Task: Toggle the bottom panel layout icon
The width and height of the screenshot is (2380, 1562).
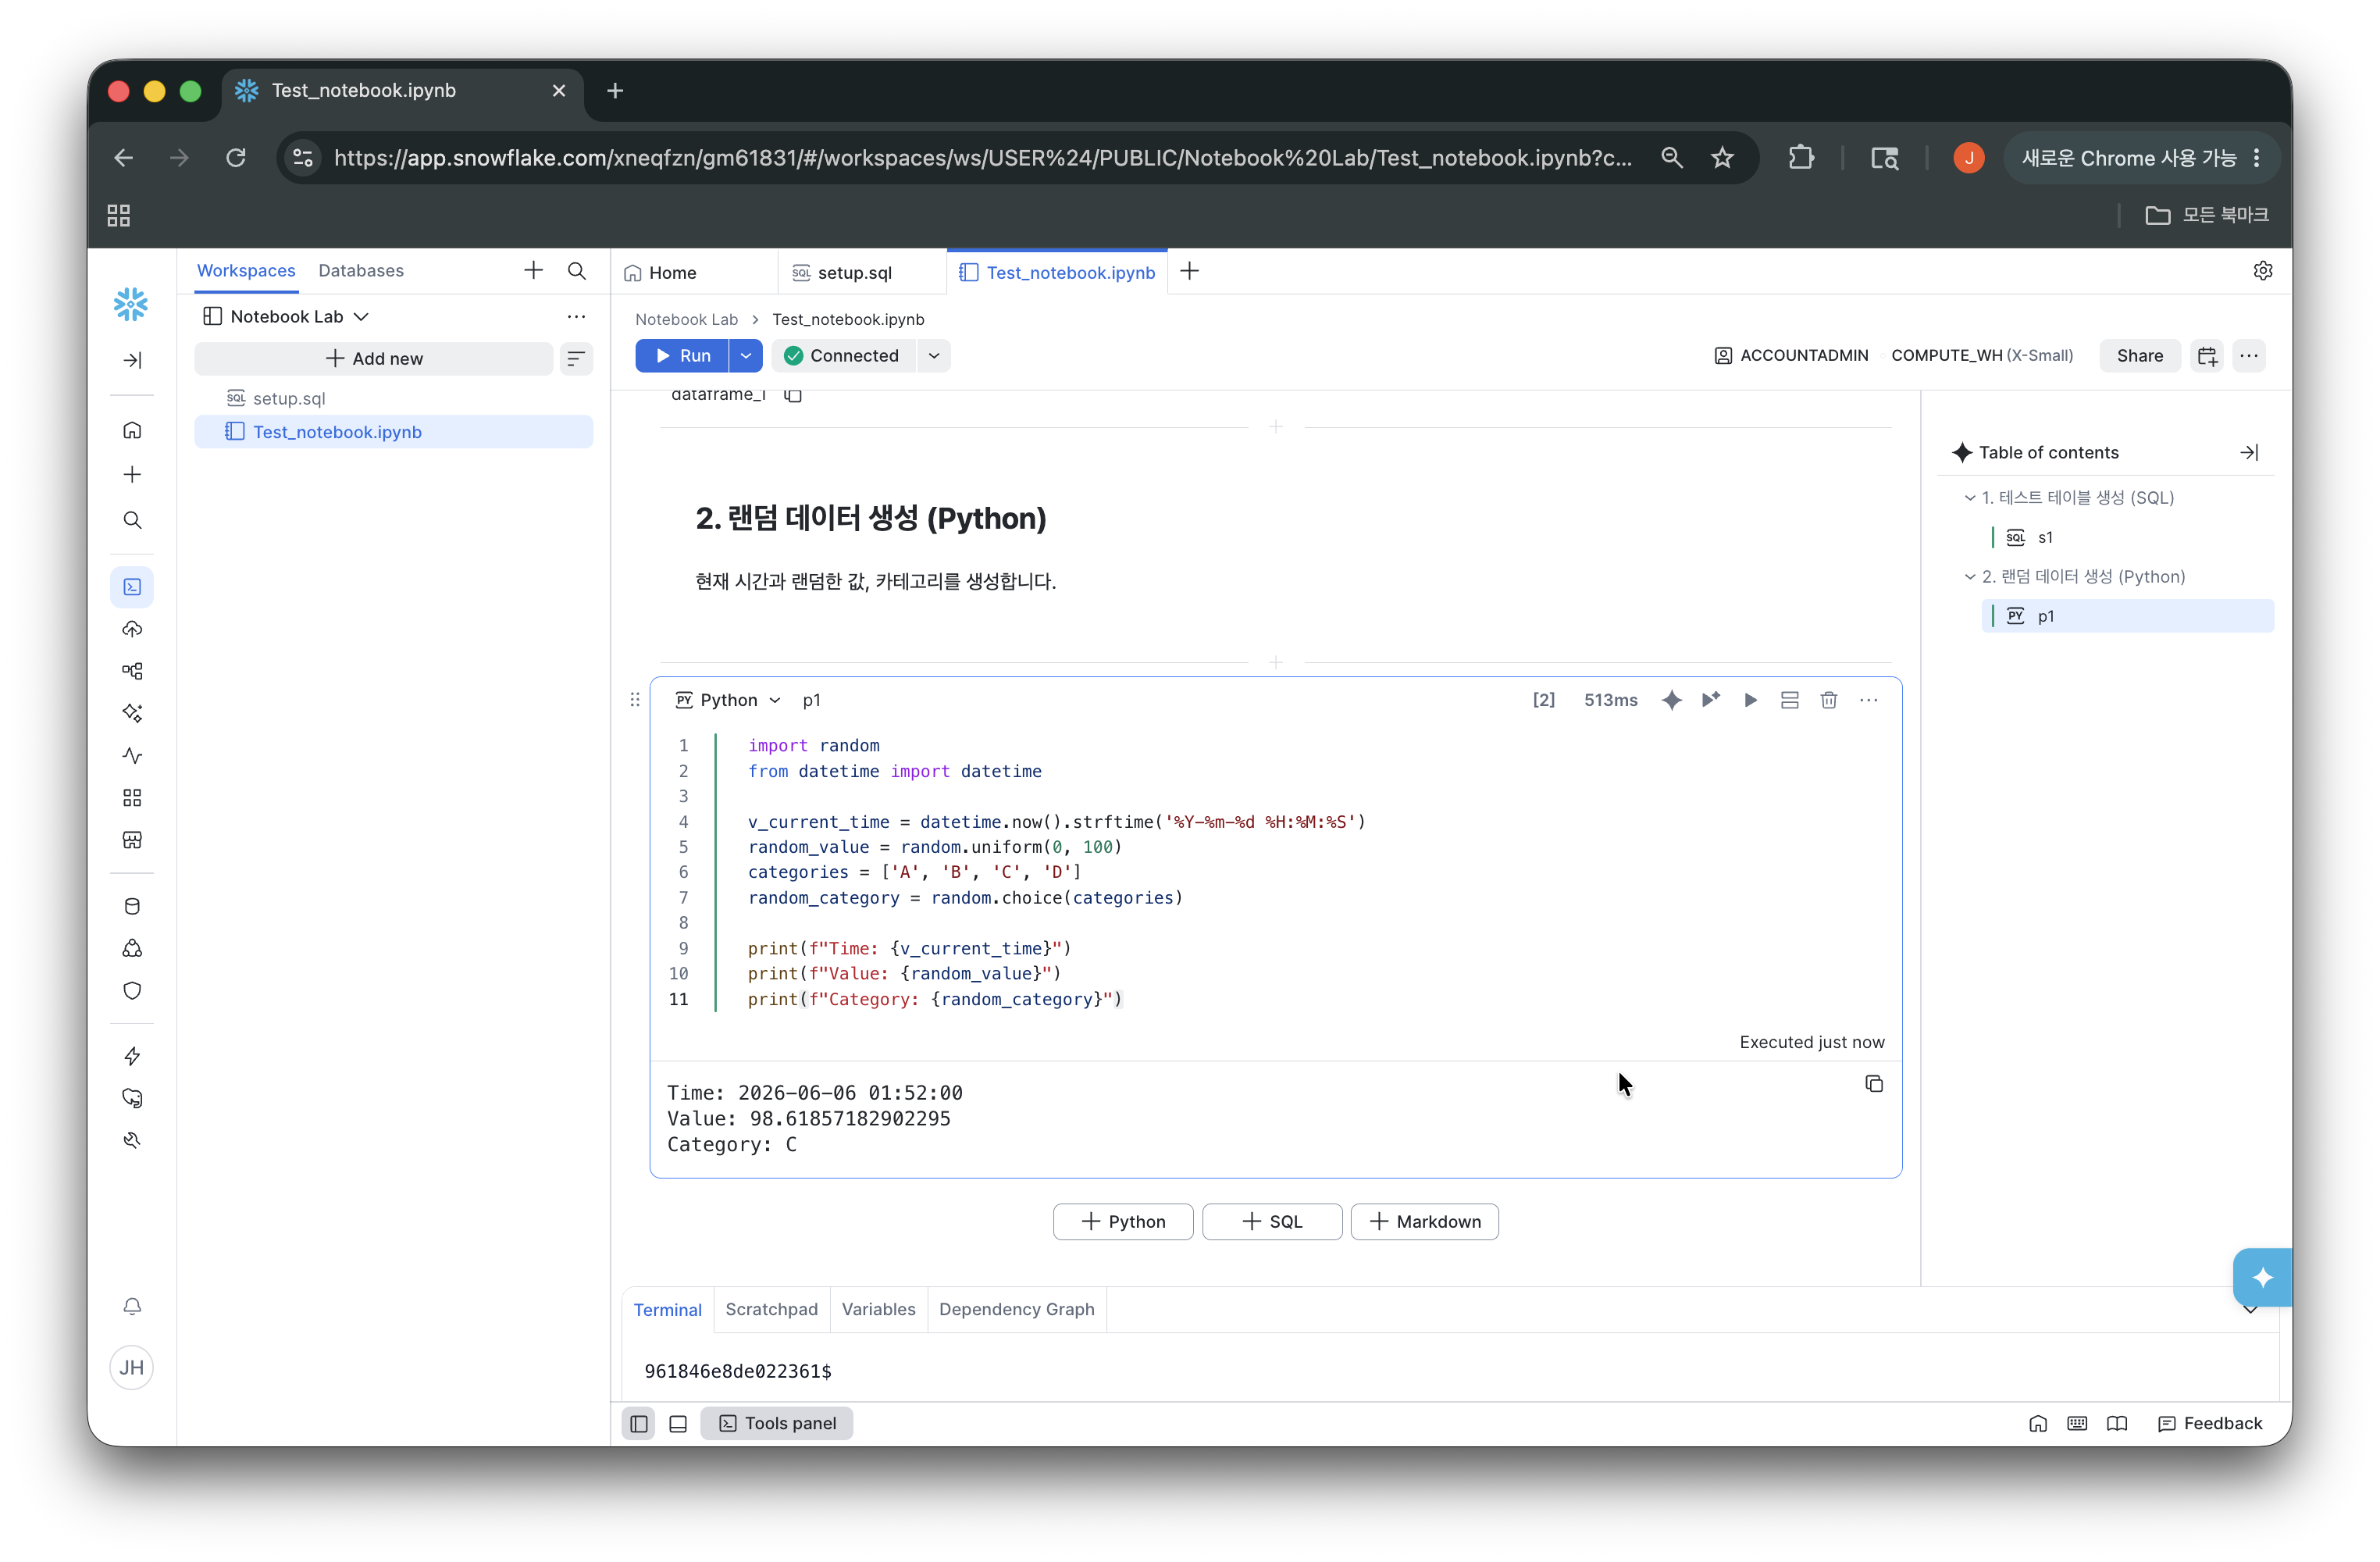Action: [678, 1423]
